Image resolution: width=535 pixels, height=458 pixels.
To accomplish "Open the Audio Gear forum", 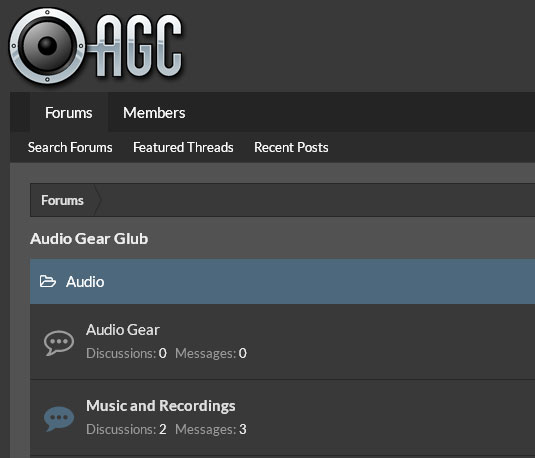I will [123, 330].
